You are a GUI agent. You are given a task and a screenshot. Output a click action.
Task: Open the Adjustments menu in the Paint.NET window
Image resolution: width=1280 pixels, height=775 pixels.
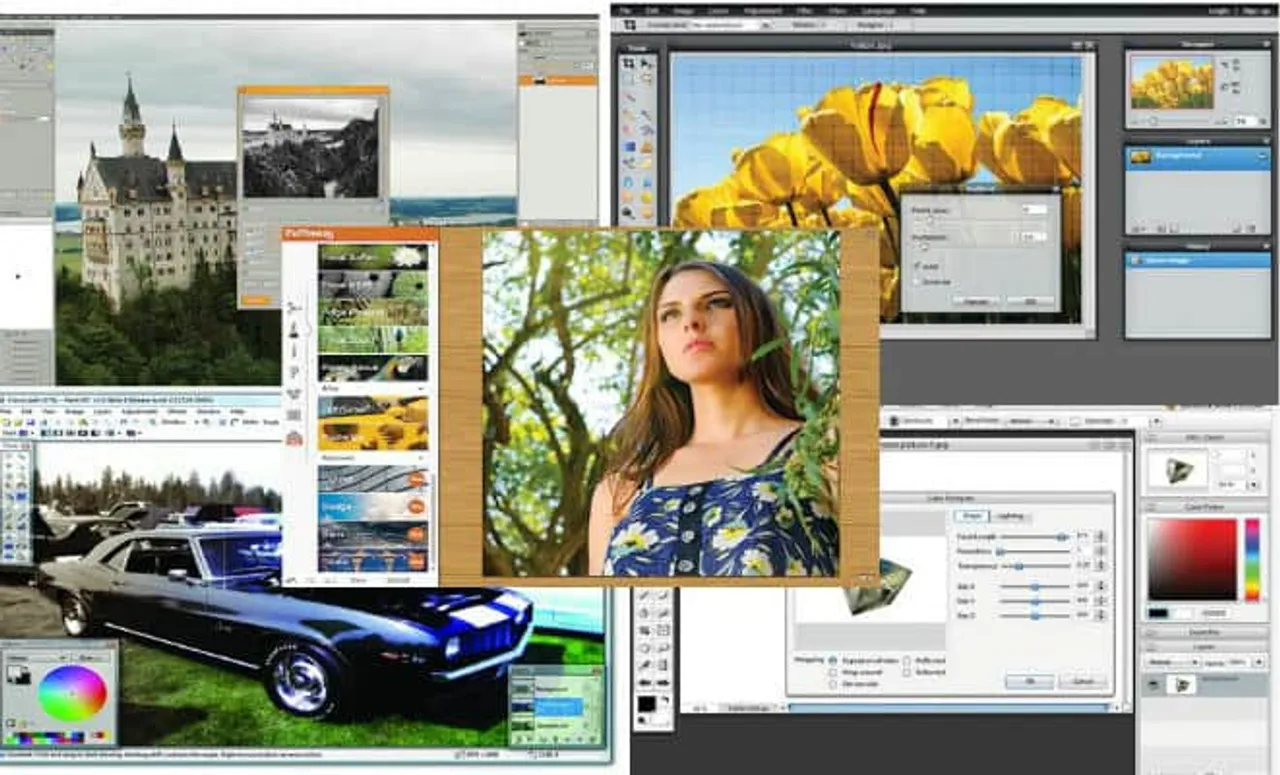140,411
